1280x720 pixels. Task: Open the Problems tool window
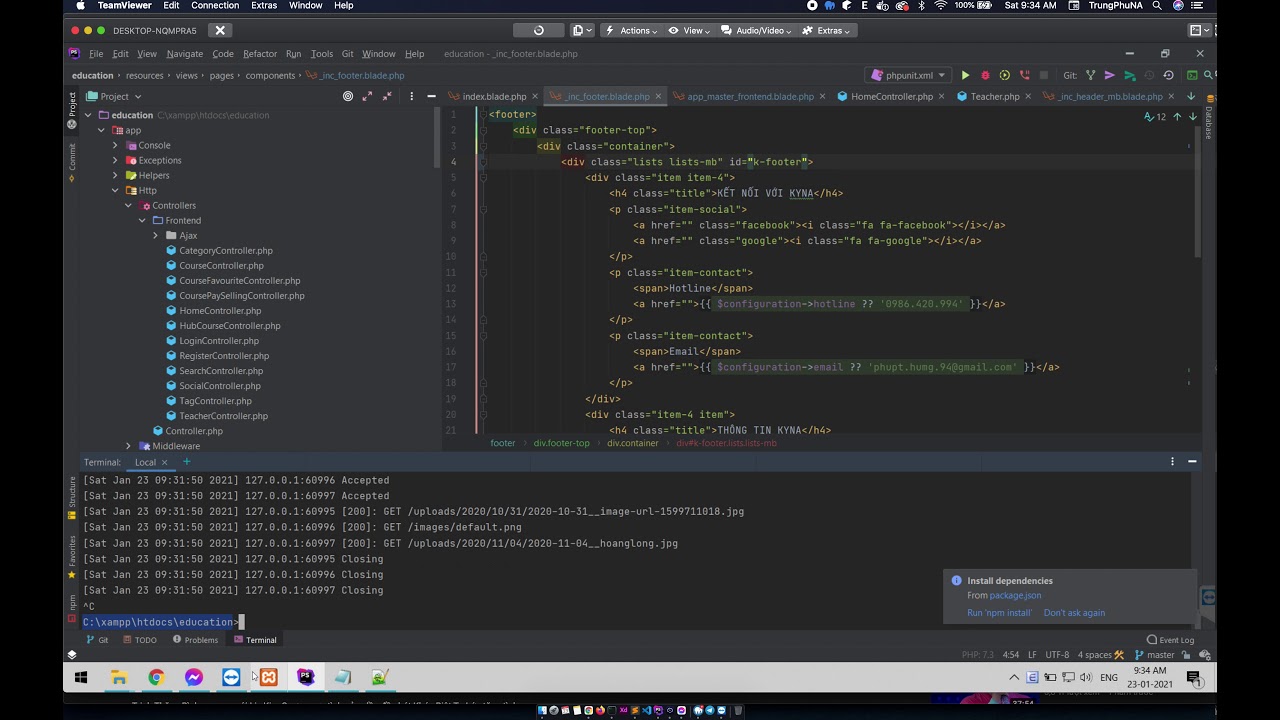[x=195, y=640]
